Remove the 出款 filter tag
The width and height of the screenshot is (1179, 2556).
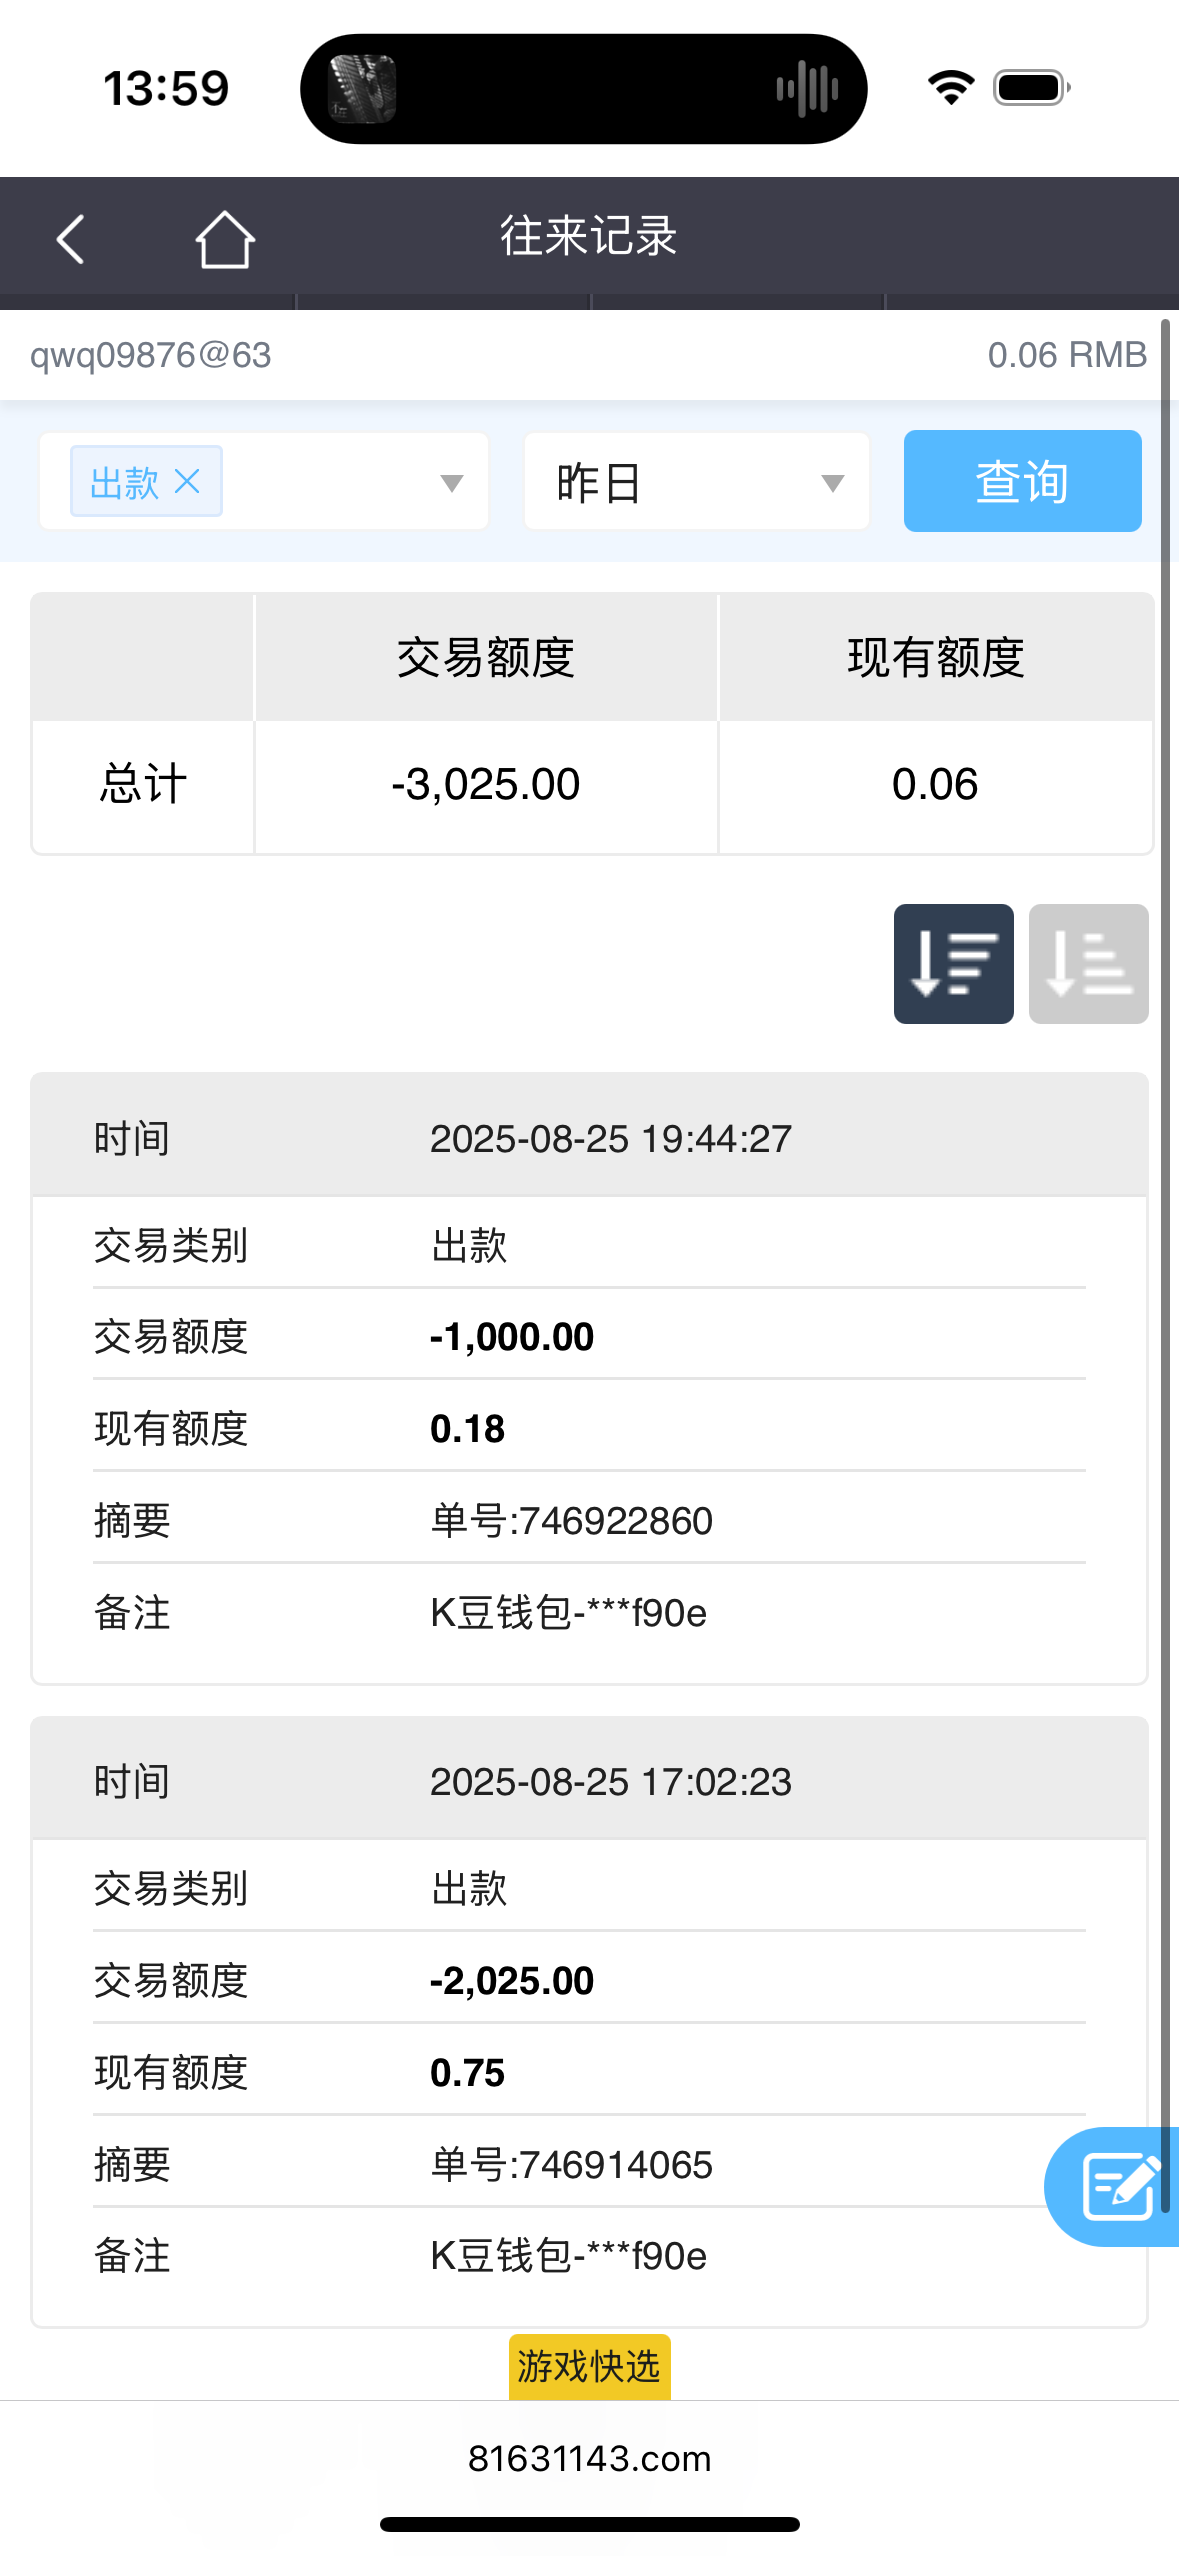click(187, 482)
